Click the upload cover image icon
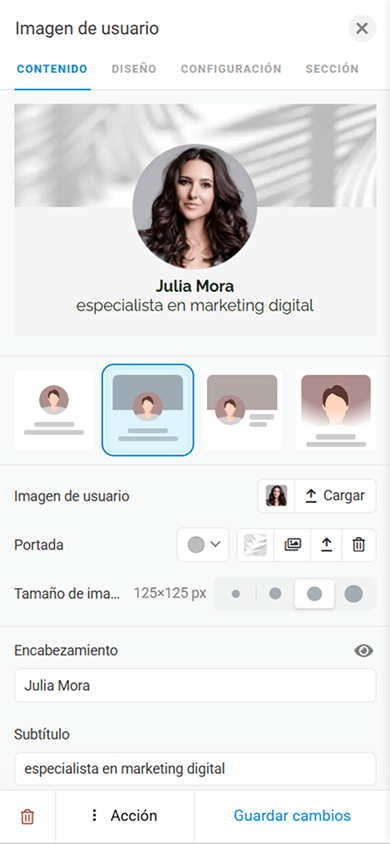The width and height of the screenshot is (390, 844). coord(326,545)
